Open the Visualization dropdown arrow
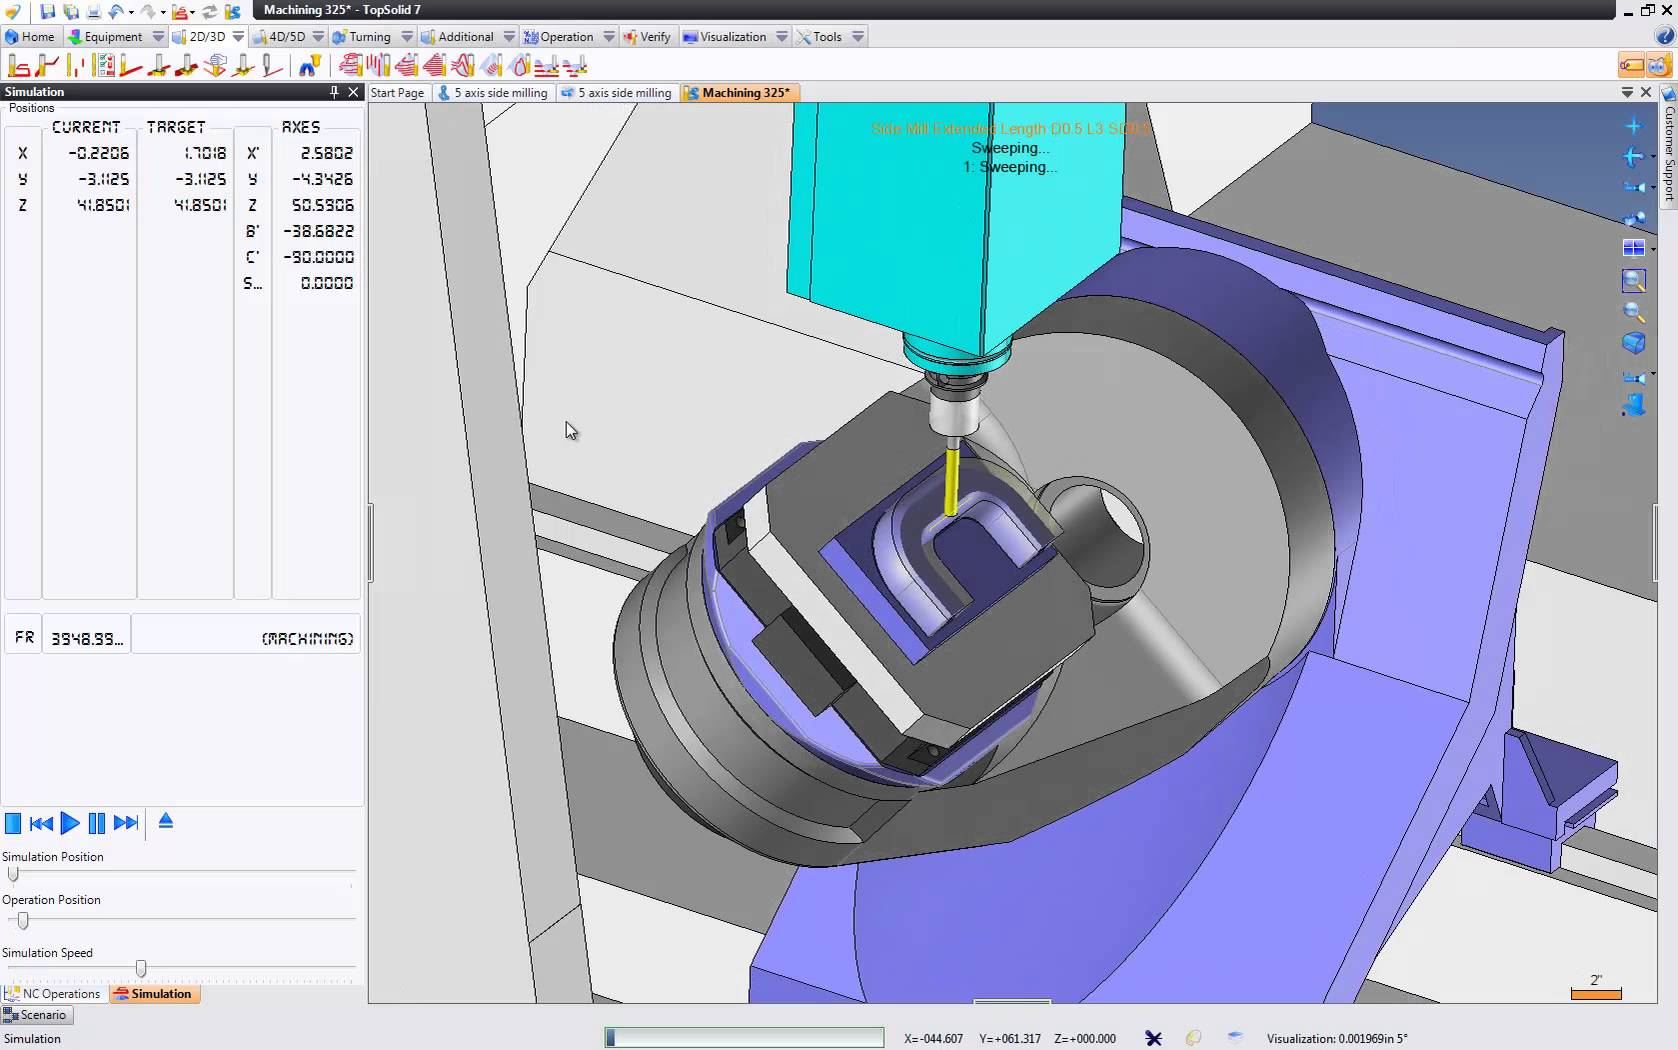Viewport: 1678px width, 1050px height. click(x=782, y=37)
